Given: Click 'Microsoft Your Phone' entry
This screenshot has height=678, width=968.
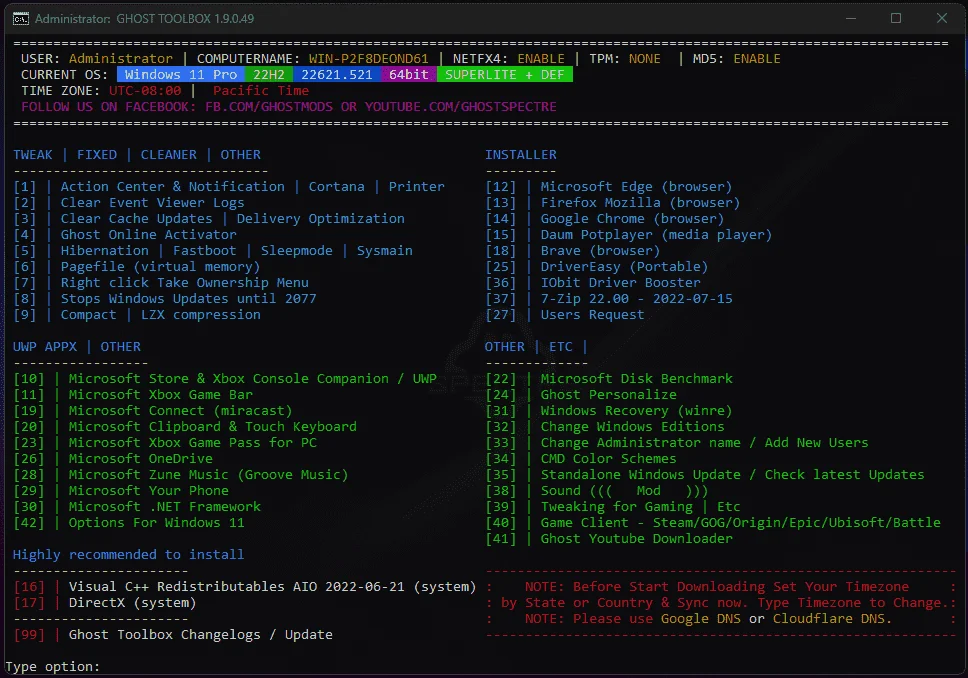Looking at the screenshot, I should pos(149,491).
